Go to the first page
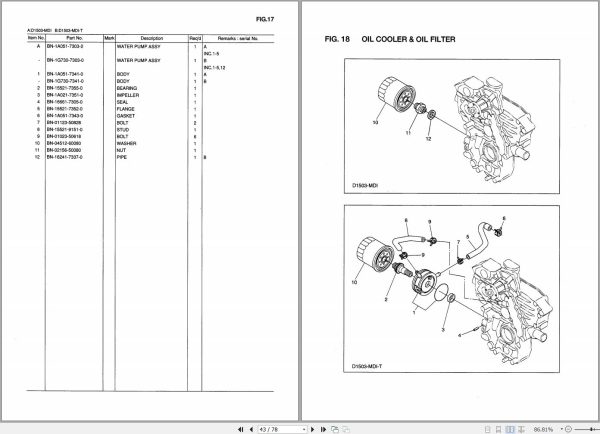Screen dimensions: 600x434 point(240,429)
